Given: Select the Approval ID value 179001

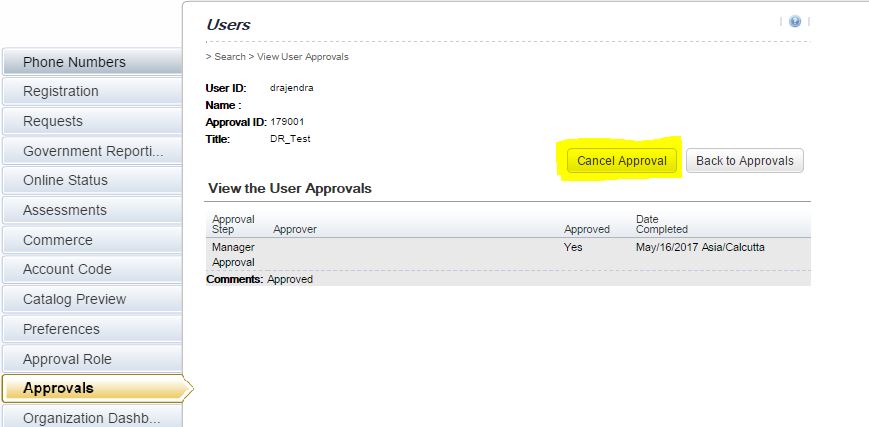Looking at the screenshot, I should click(287, 121).
